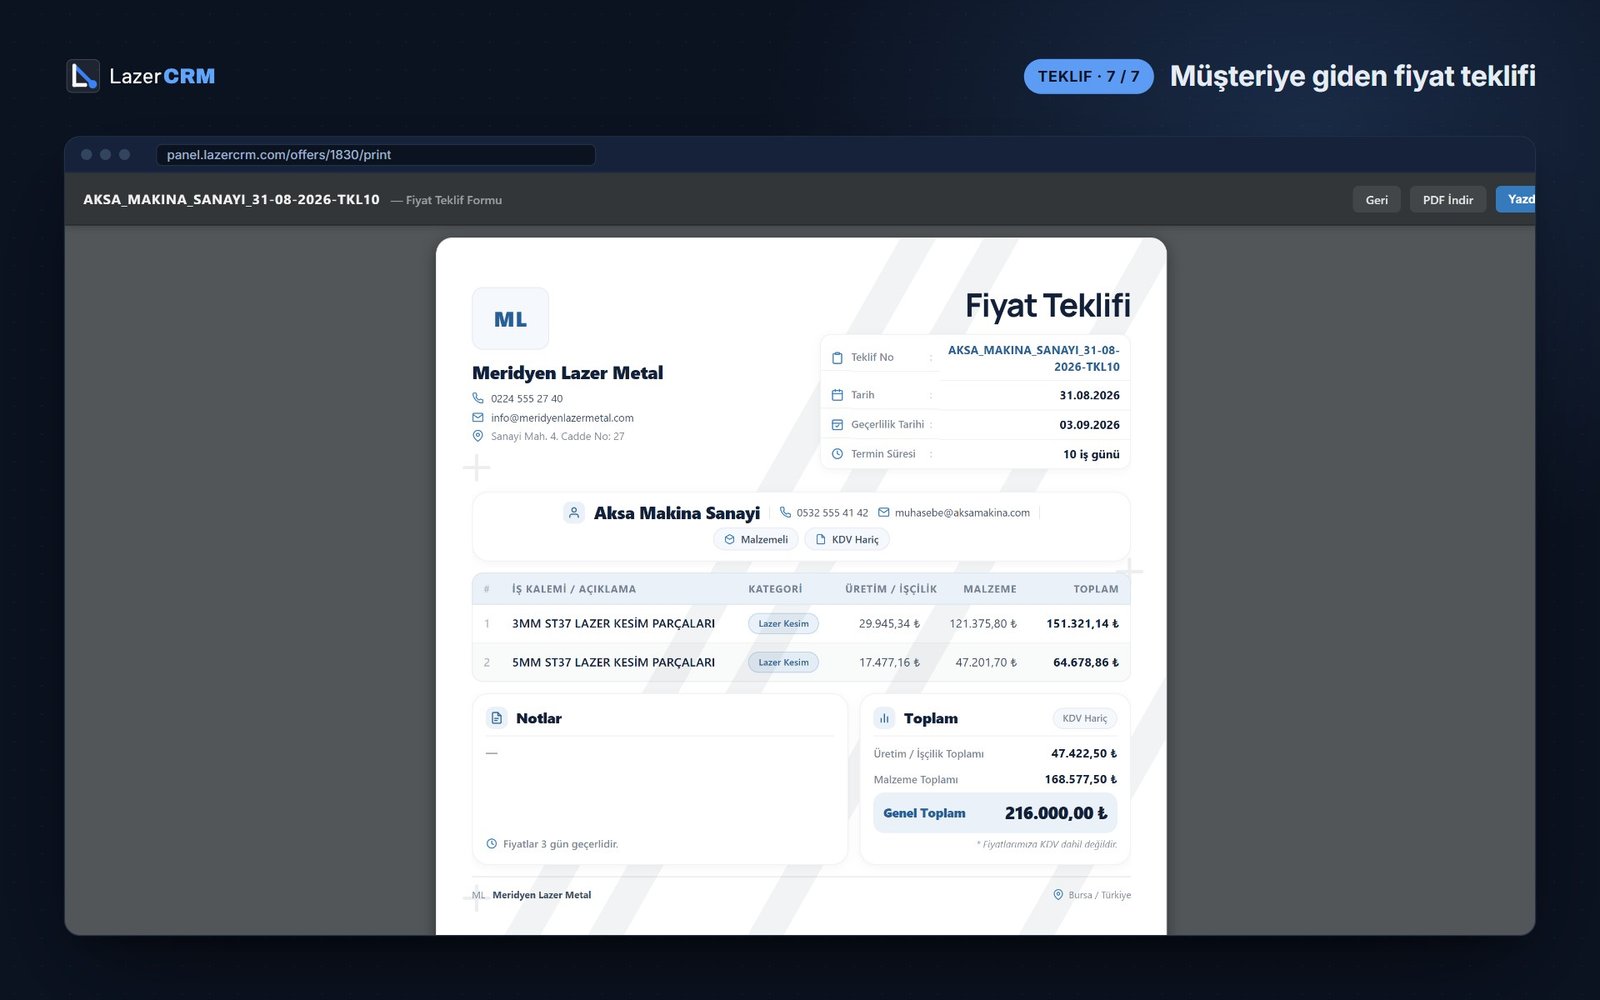This screenshot has width=1600, height=1000.
Task: Click the TEKLIF 7 / 7 badge
Action: (x=1088, y=76)
